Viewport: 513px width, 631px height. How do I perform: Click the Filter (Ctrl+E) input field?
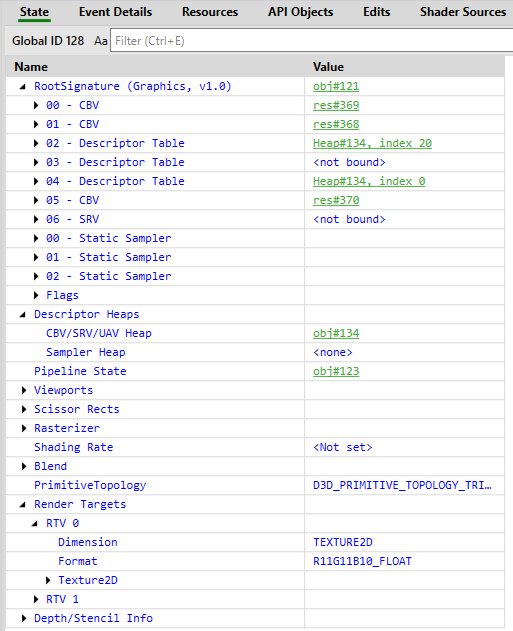(x=311, y=40)
